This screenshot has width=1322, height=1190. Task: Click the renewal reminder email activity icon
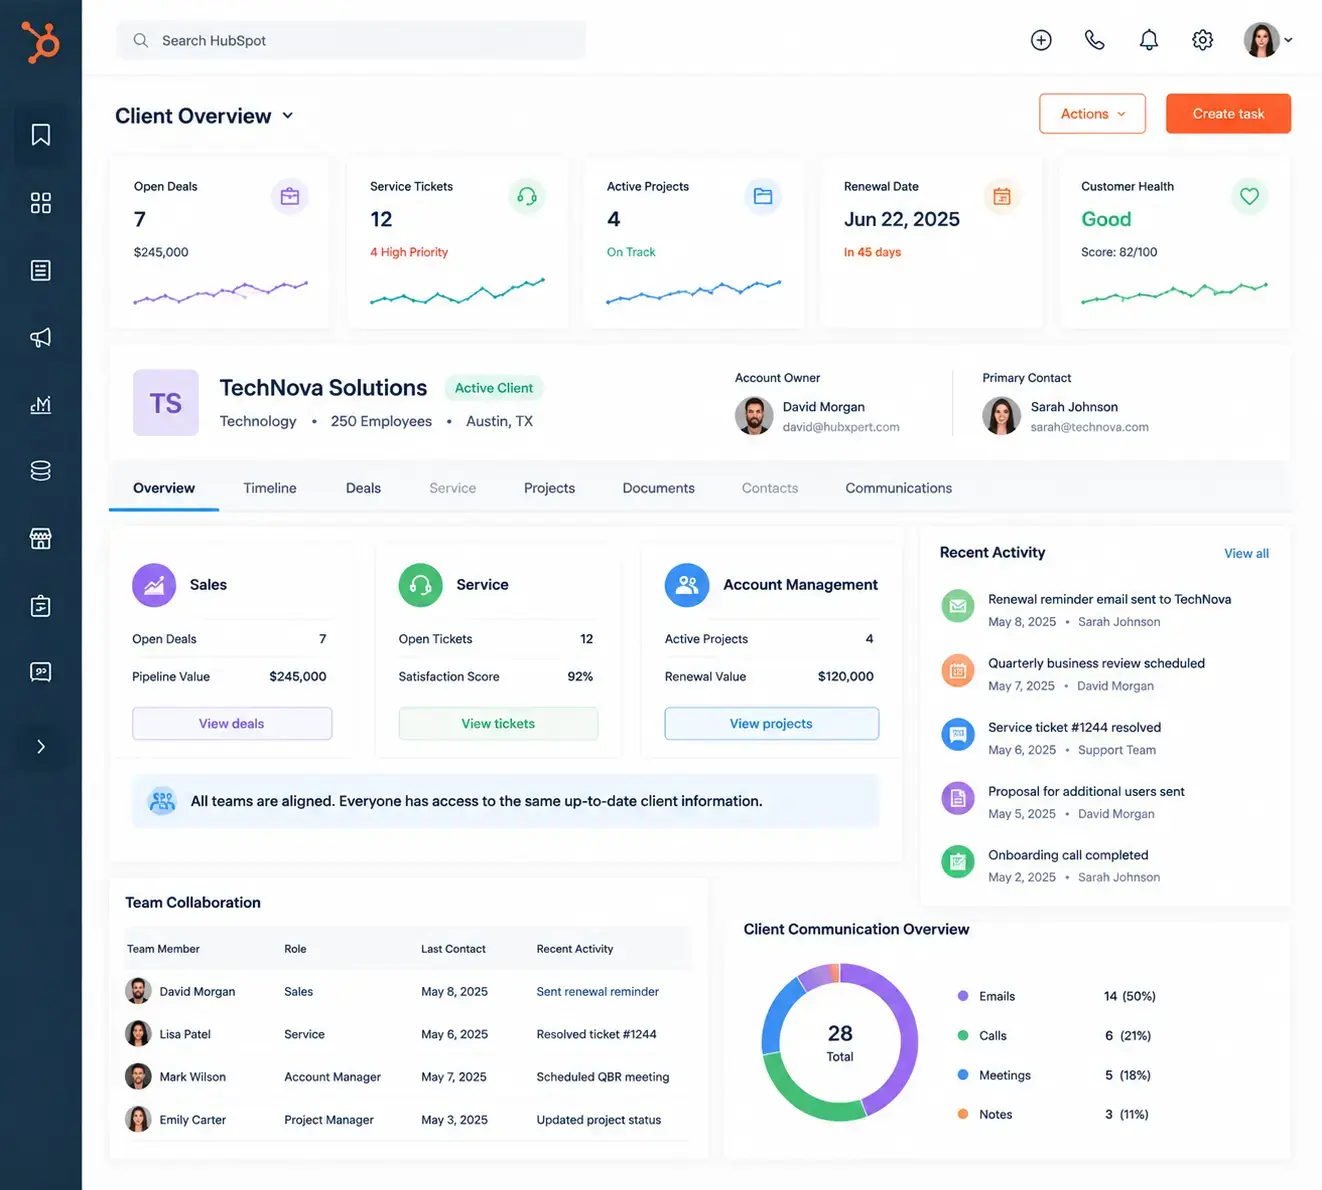(958, 606)
